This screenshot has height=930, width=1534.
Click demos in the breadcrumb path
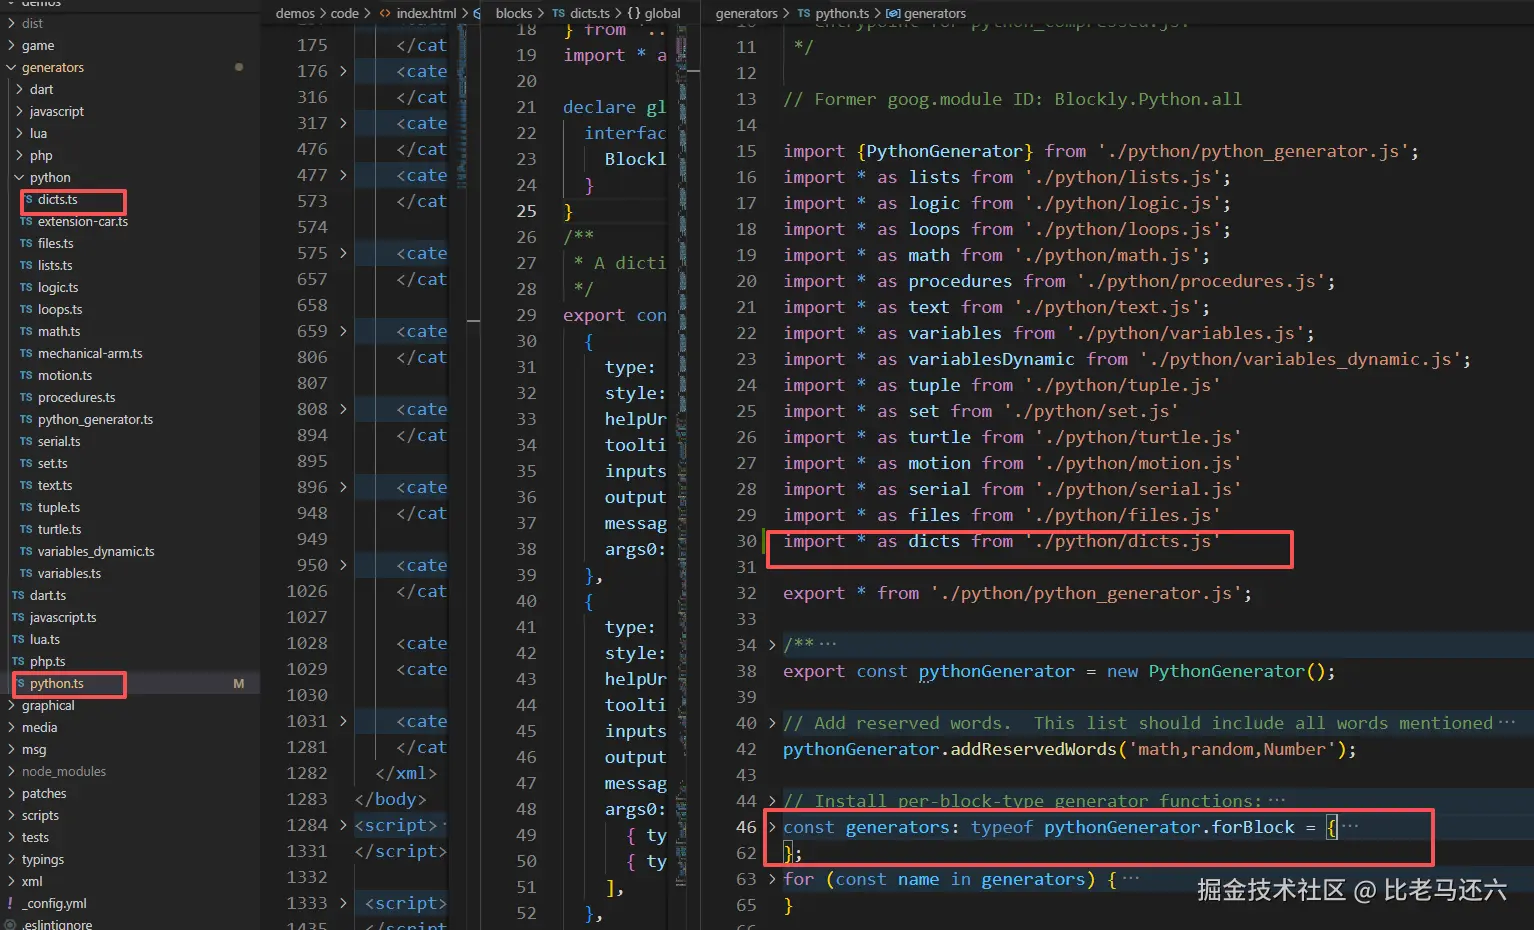coord(295,13)
